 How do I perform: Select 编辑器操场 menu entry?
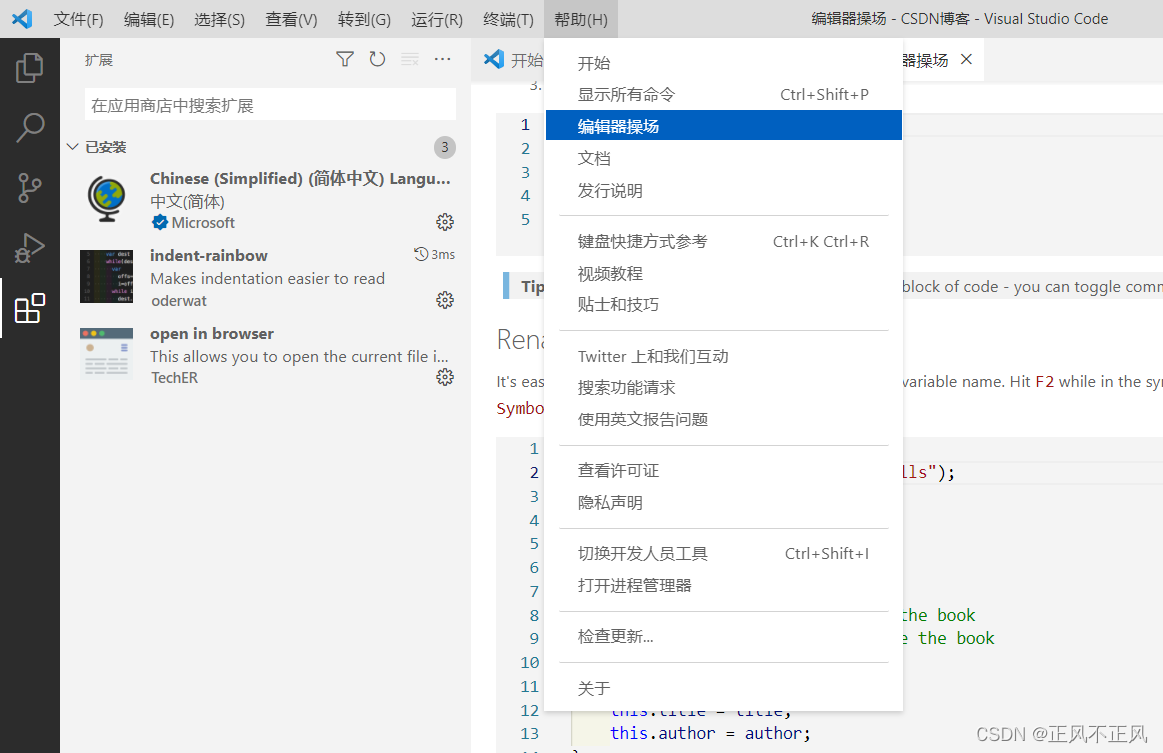tap(724, 126)
